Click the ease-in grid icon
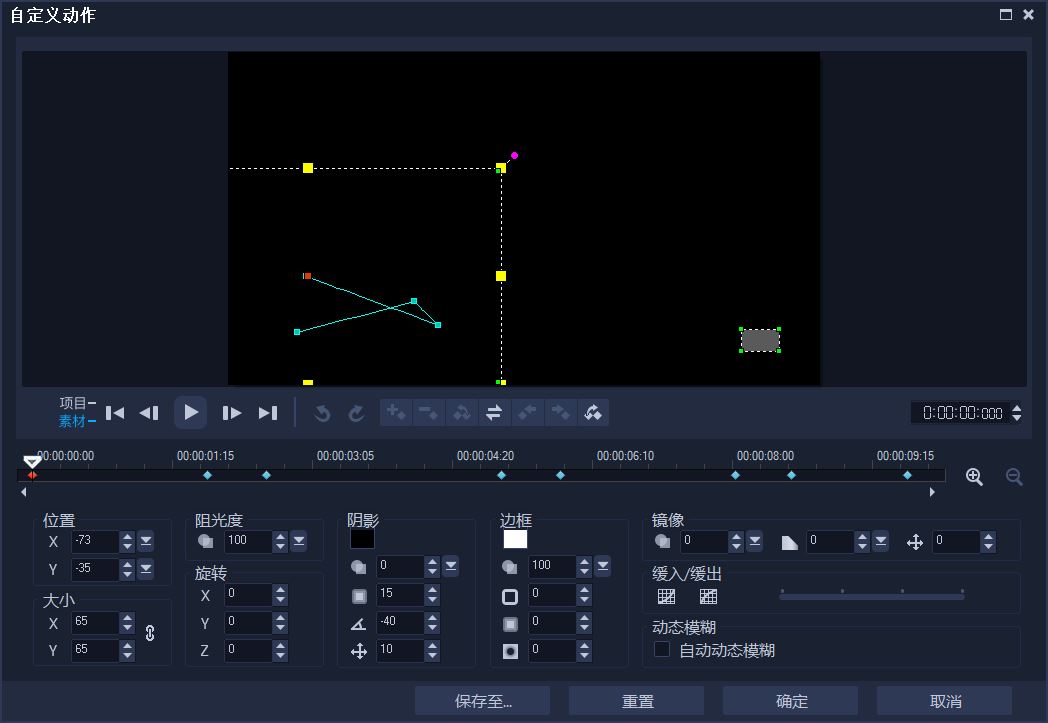The width and height of the screenshot is (1048, 723). (666, 596)
